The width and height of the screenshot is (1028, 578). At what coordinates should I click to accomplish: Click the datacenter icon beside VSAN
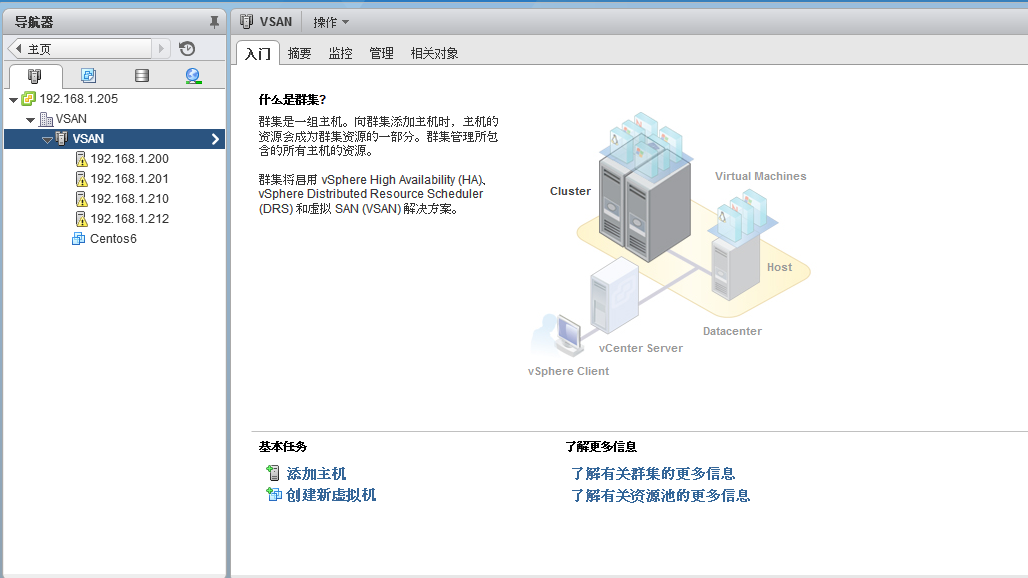click(x=47, y=119)
